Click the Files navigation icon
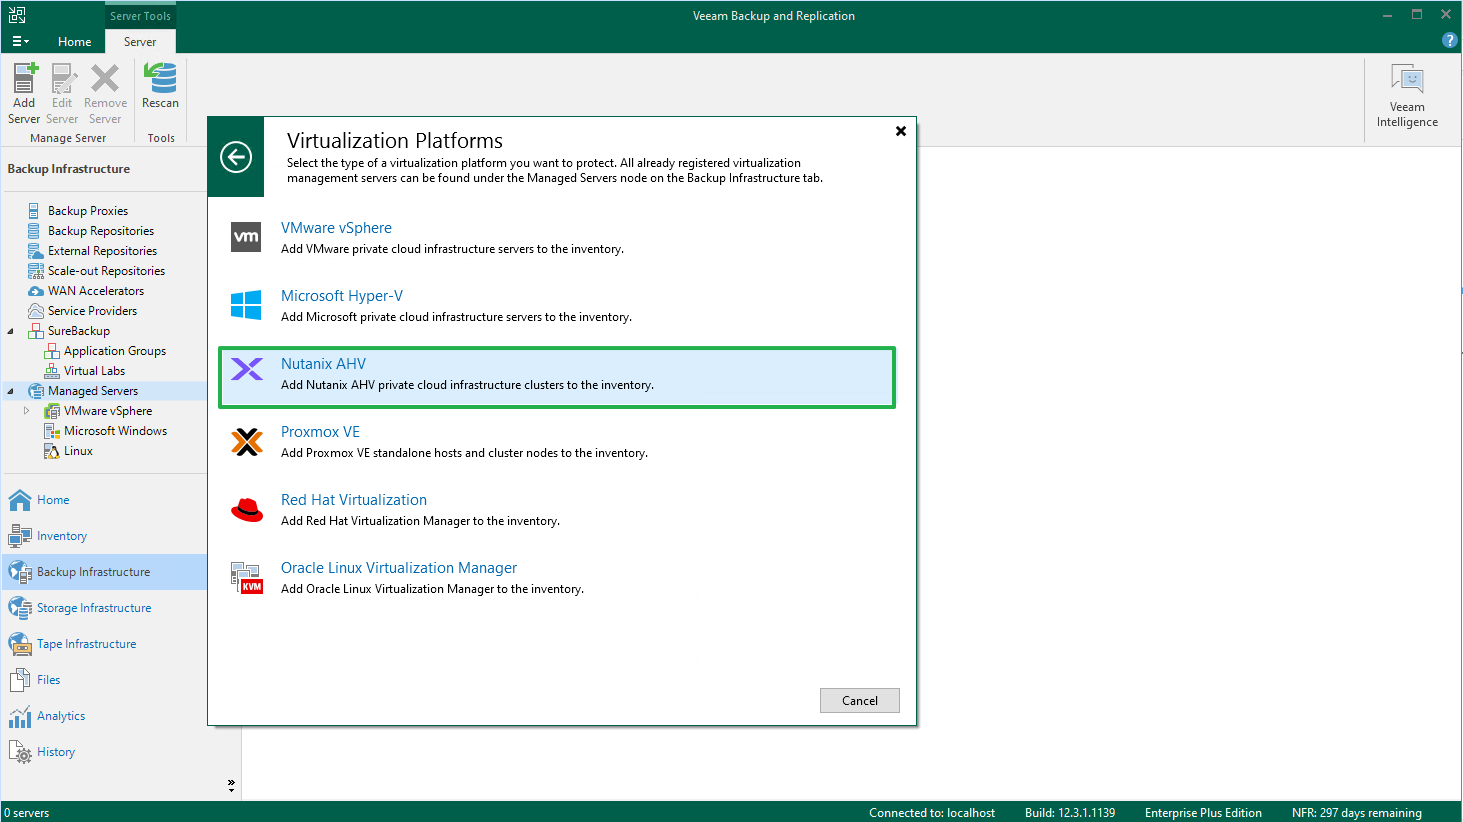This screenshot has width=1463, height=822. [20, 680]
